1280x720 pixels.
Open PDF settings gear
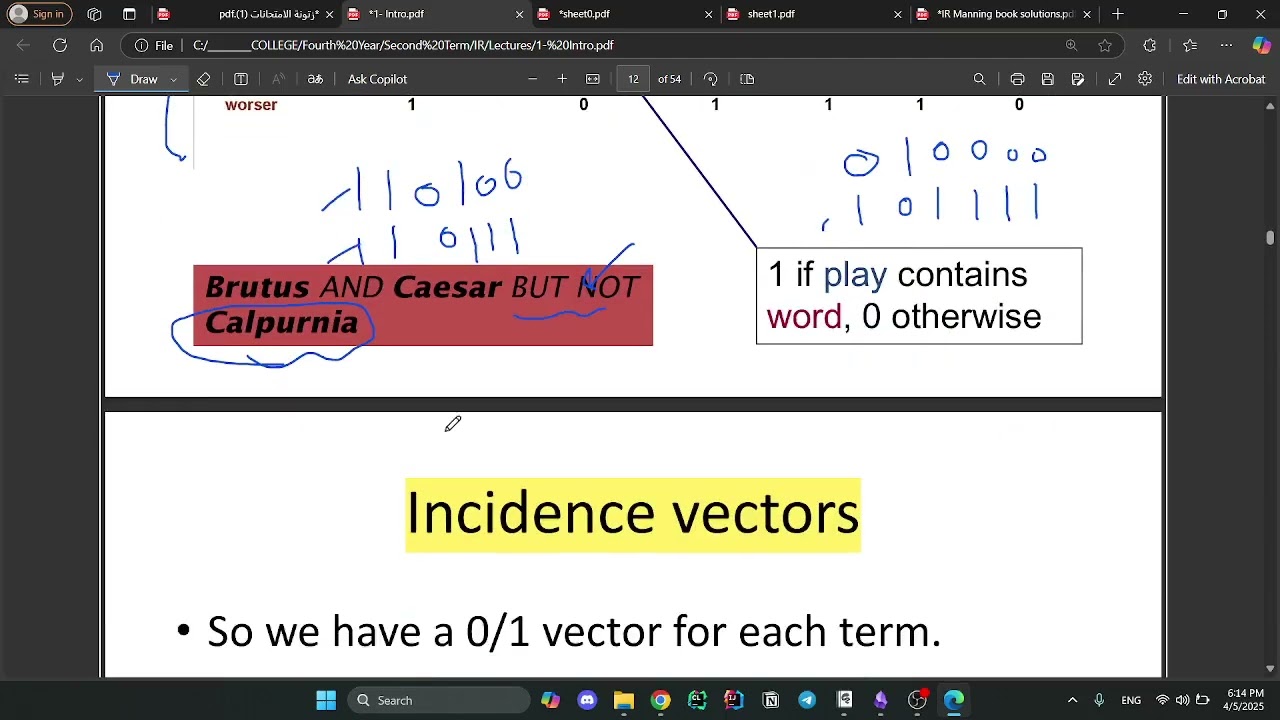1145,79
